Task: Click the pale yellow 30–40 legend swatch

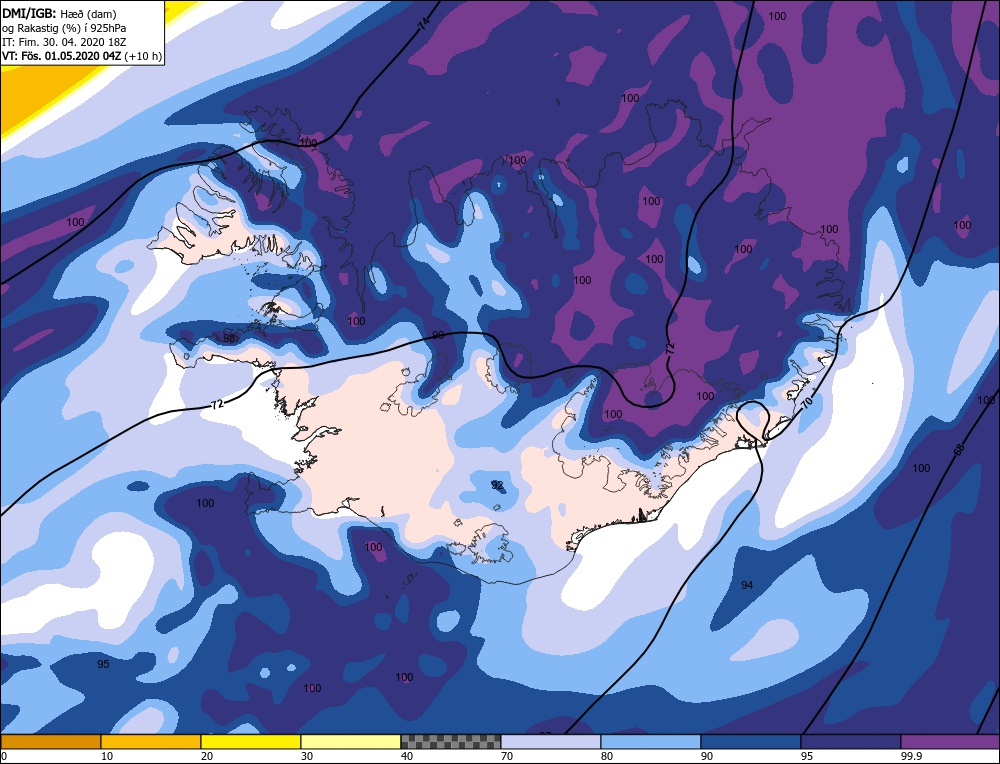Action: (x=351, y=742)
